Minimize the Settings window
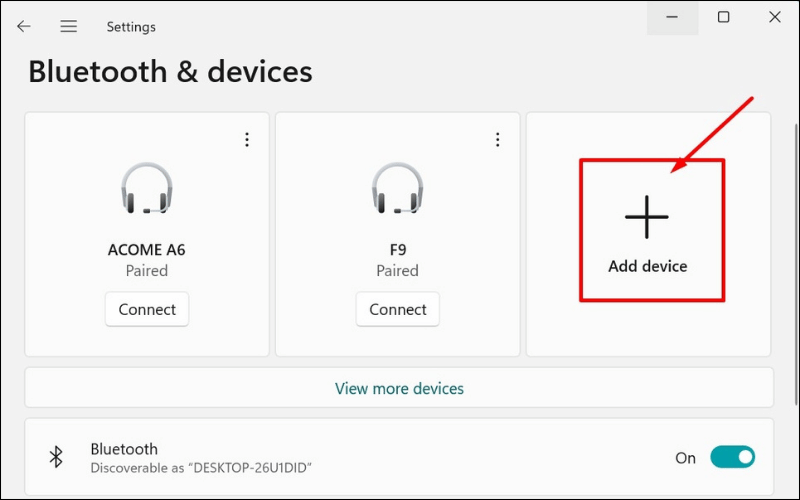This screenshot has width=800, height=500. pyautogui.click(x=672, y=17)
